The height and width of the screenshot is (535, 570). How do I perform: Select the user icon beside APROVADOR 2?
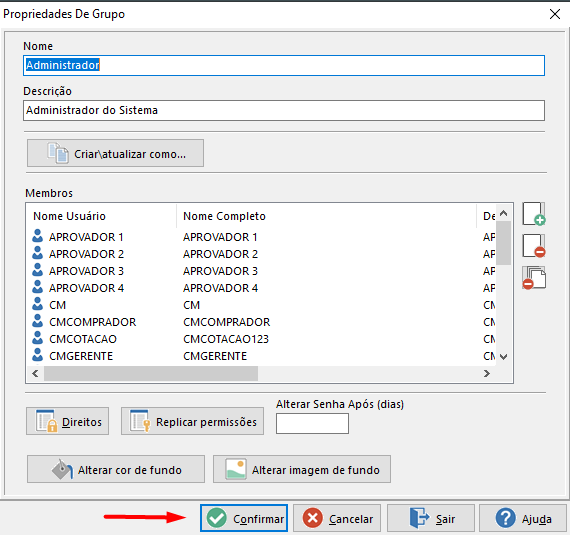[37, 253]
